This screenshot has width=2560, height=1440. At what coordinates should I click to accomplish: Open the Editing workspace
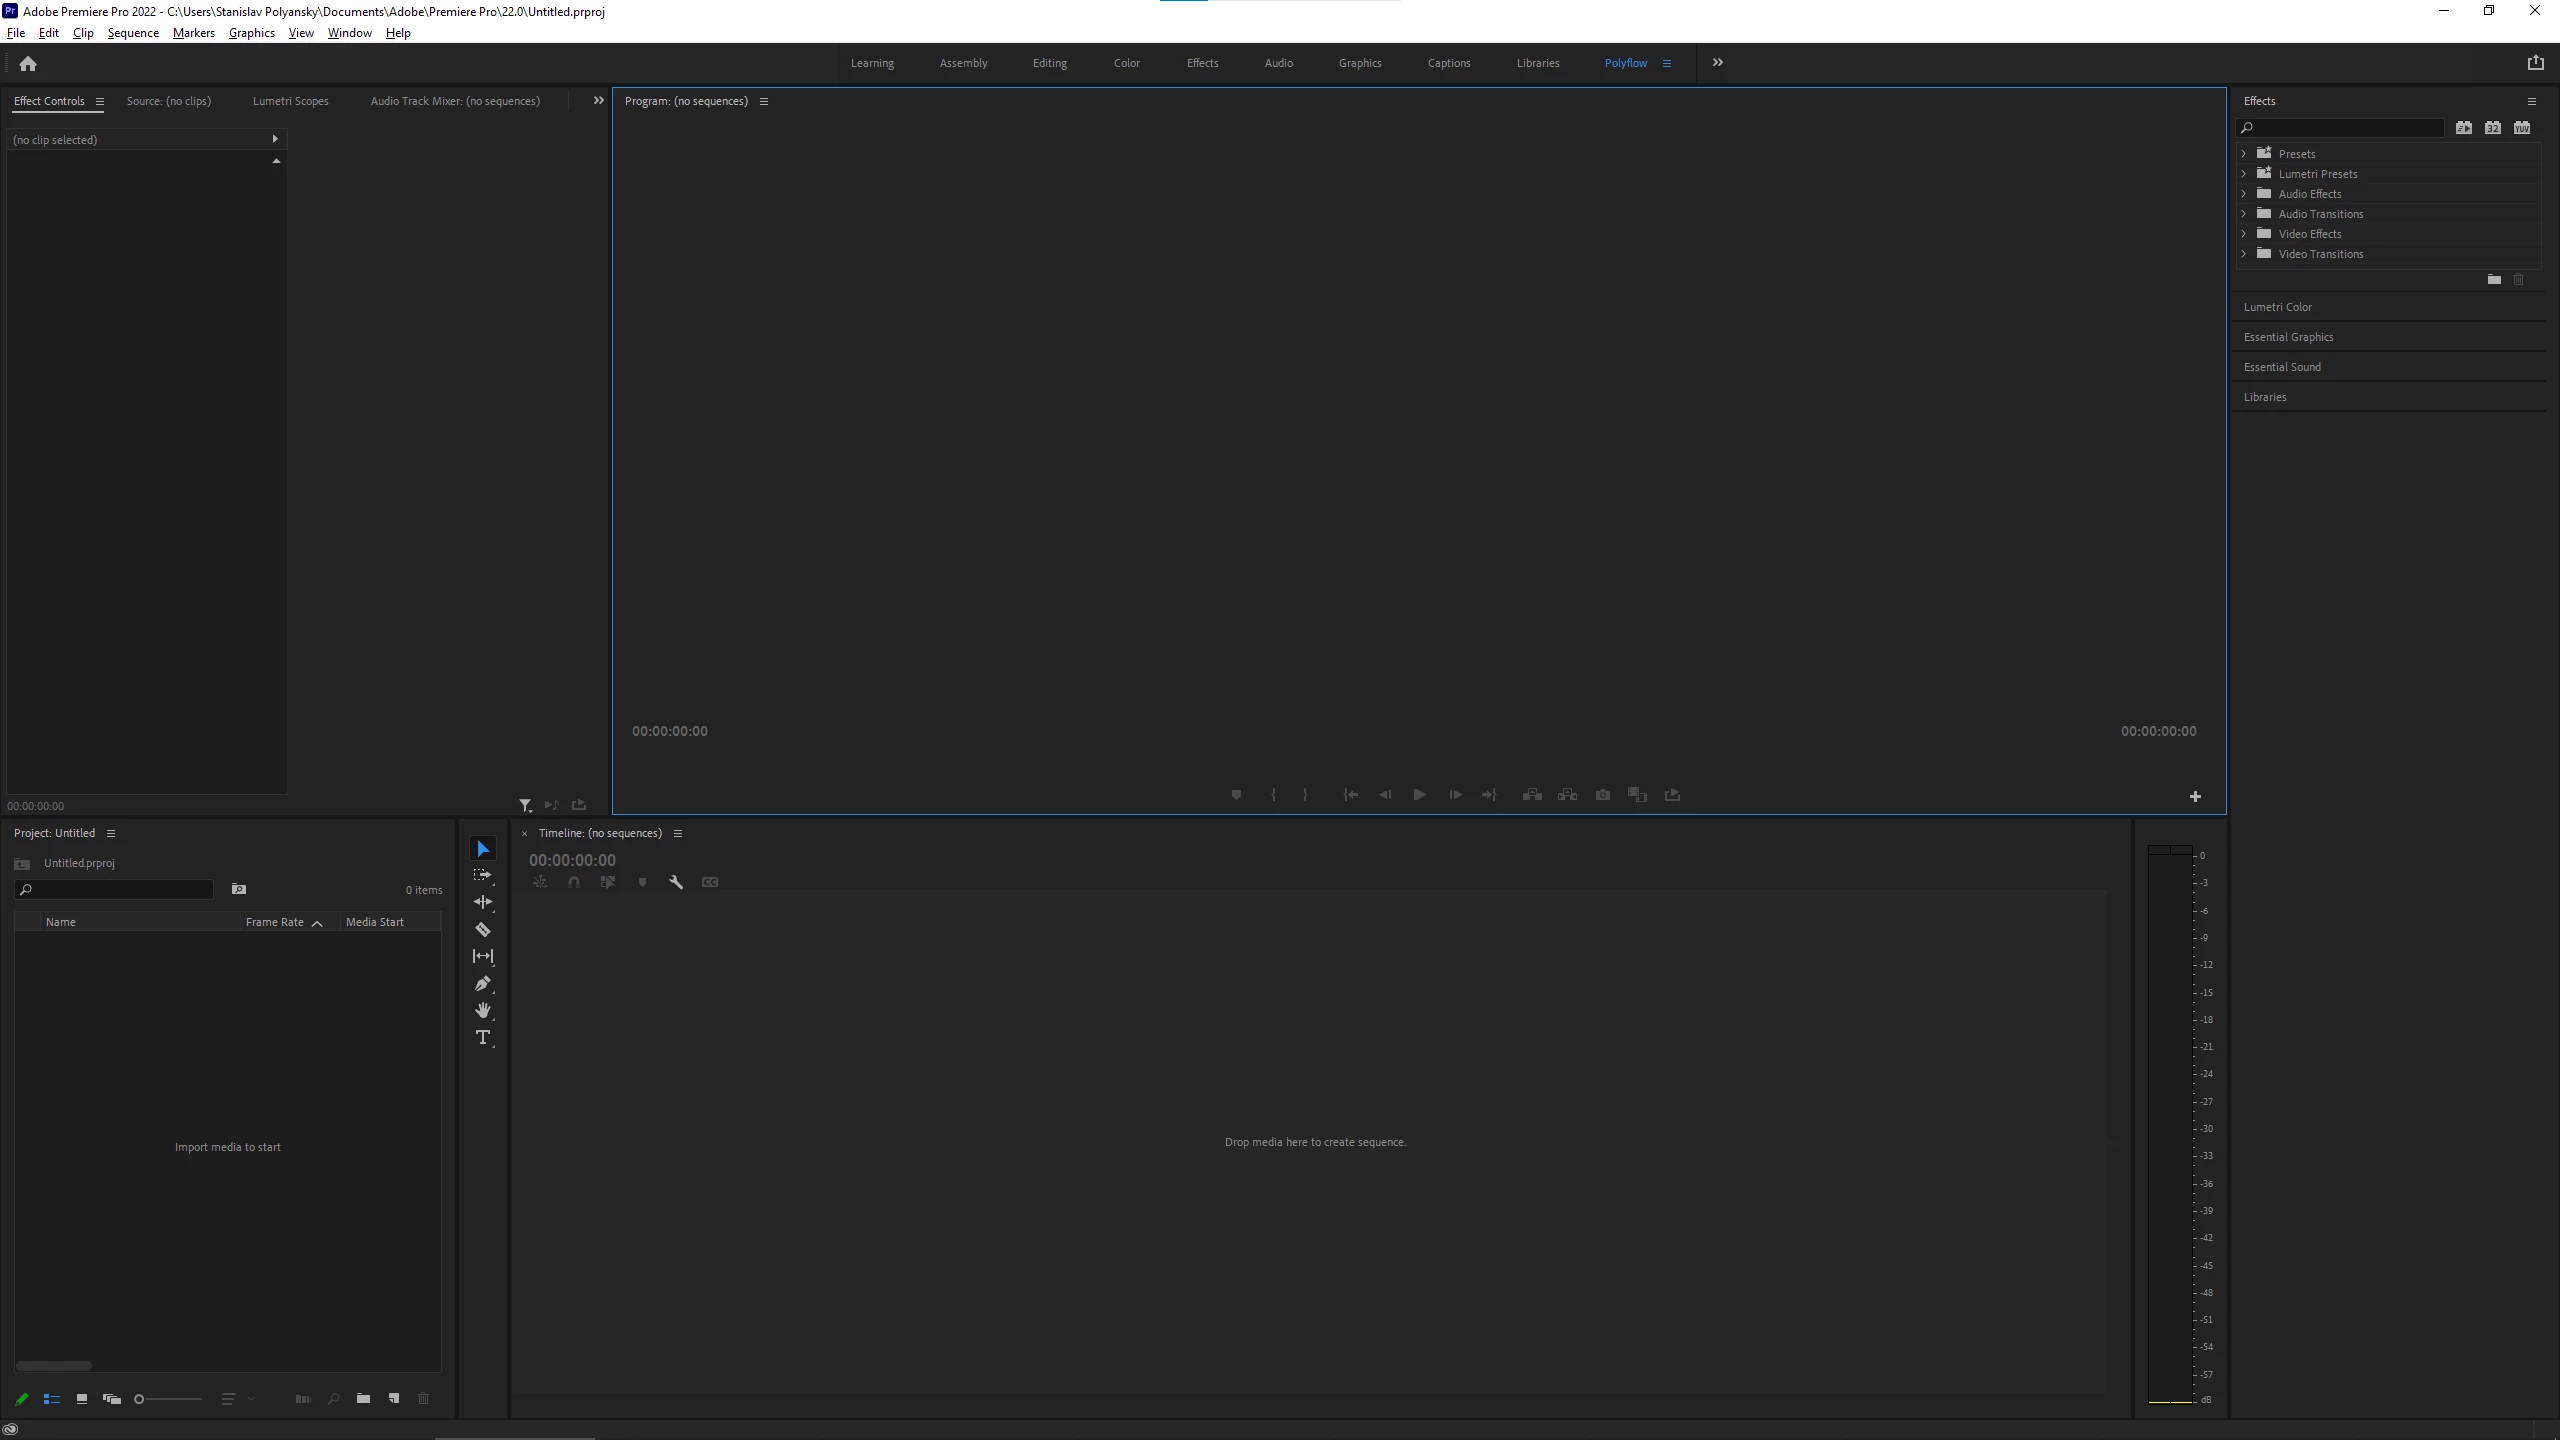tap(1049, 63)
